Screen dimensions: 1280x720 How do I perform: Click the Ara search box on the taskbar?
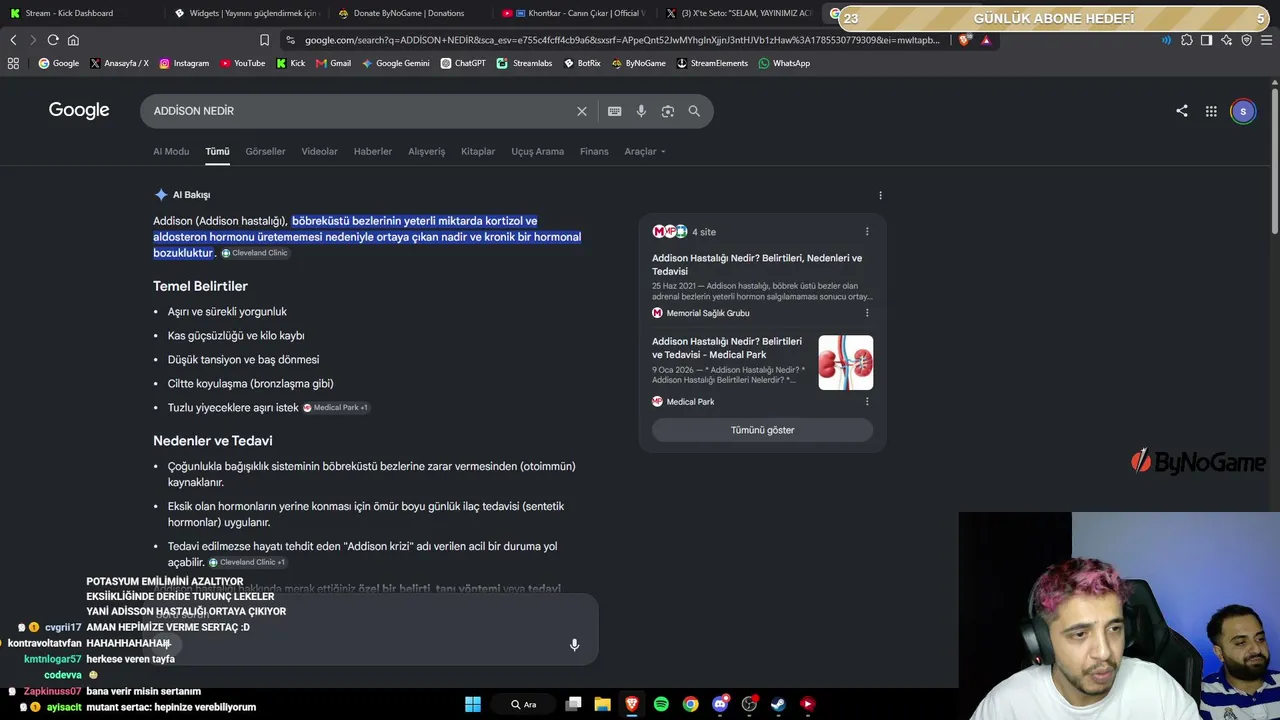[524, 704]
